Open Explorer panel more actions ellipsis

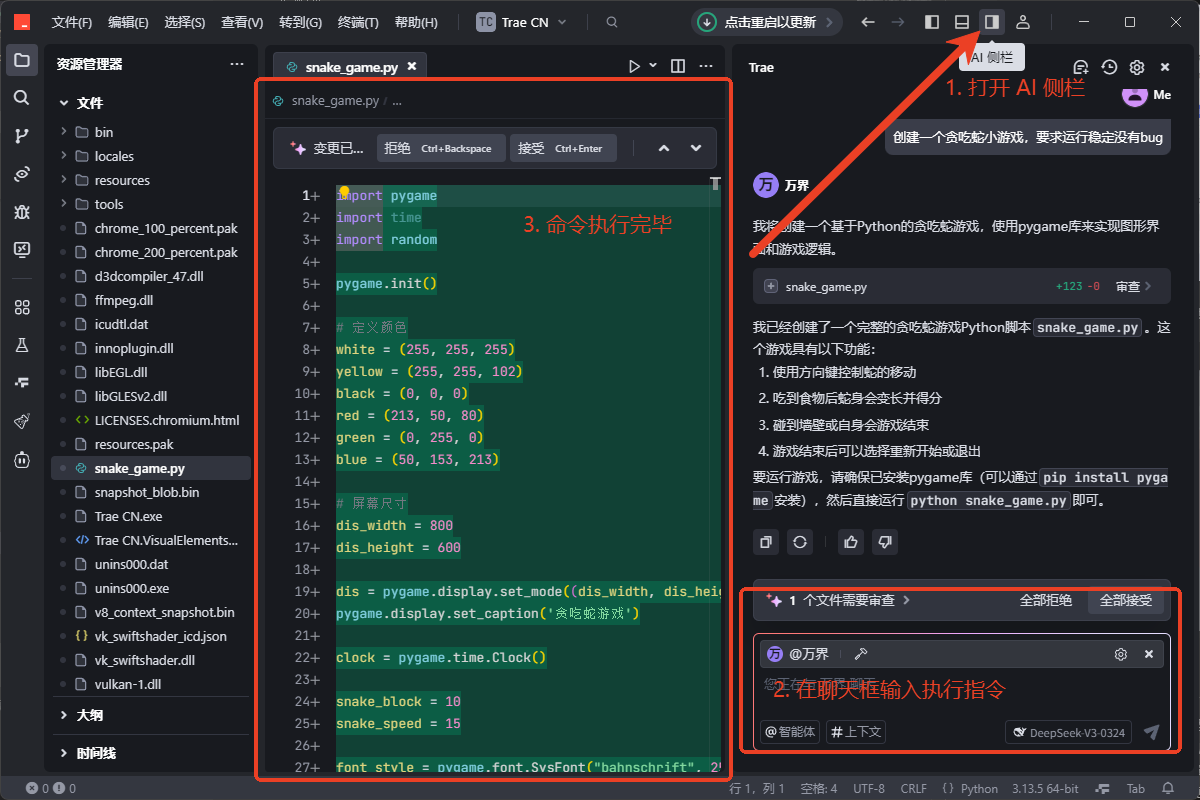click(237, 64)
